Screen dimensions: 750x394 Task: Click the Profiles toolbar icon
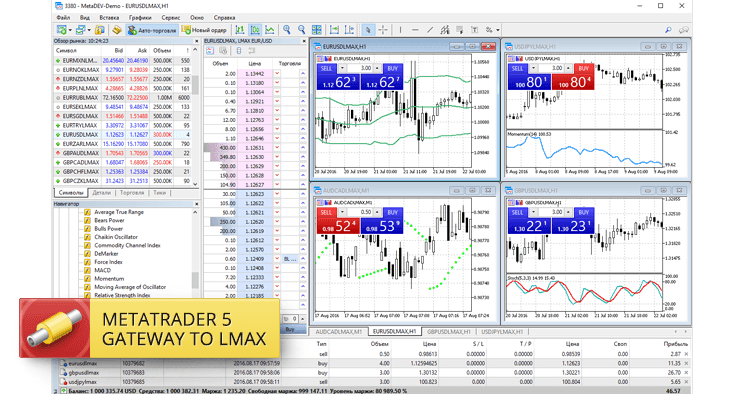click(80, 30)
